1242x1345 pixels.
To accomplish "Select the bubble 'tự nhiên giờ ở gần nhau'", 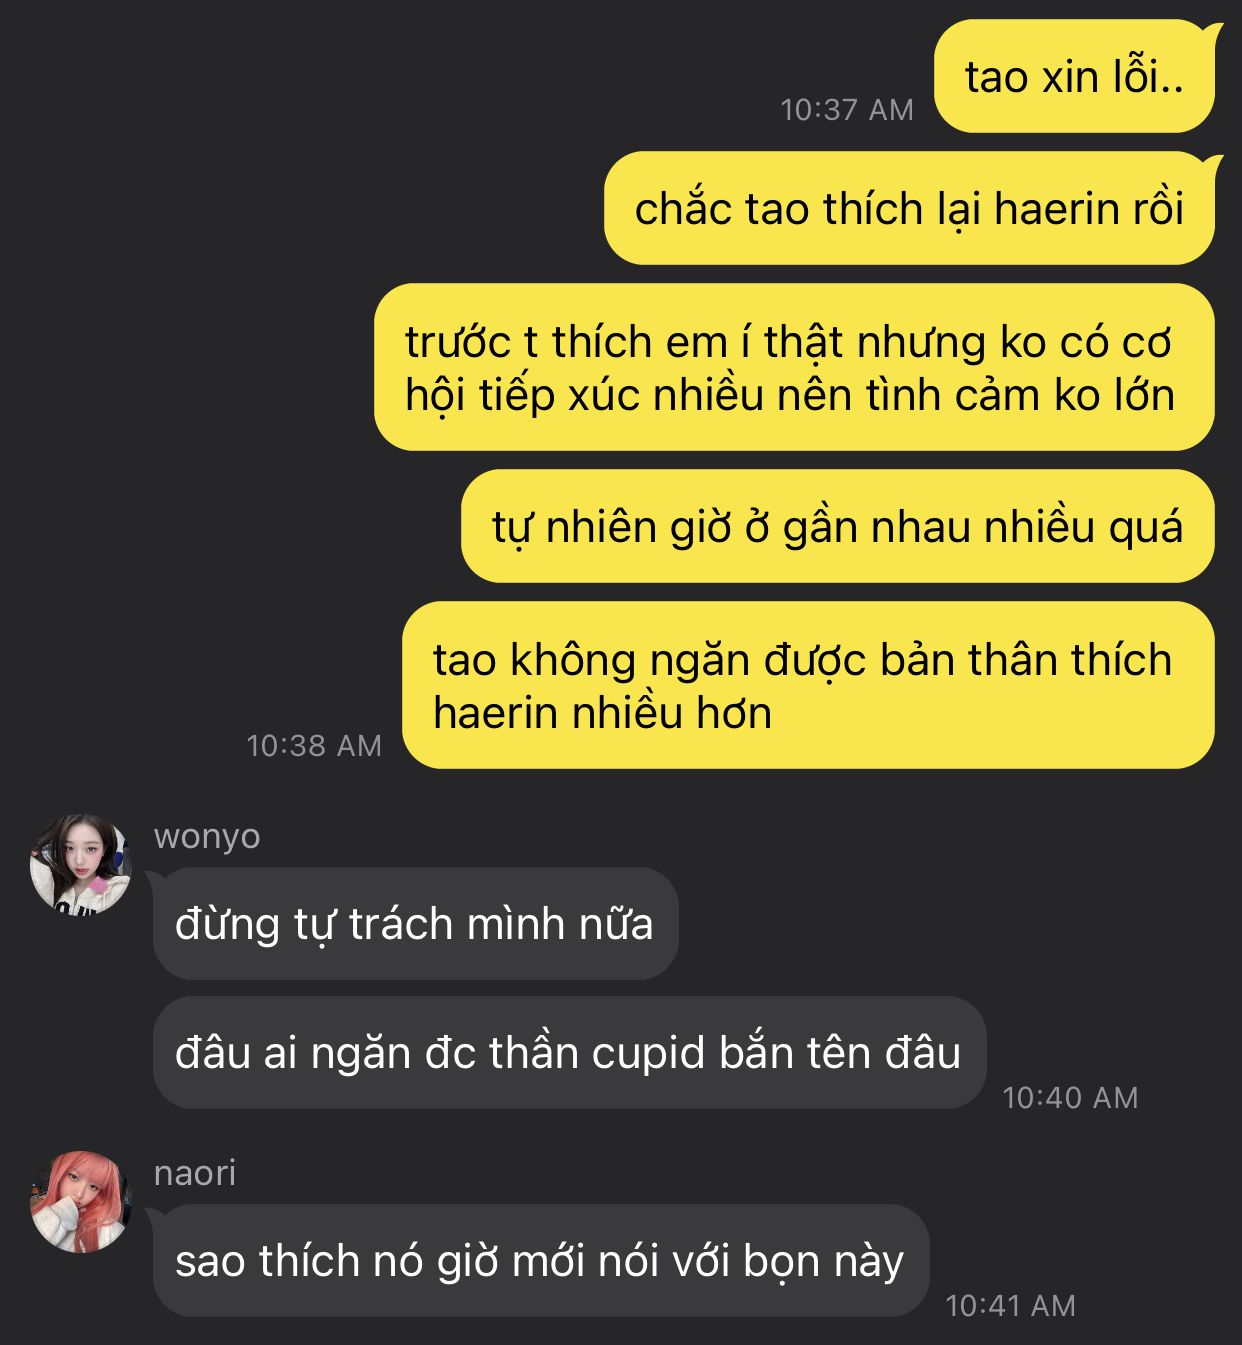I will (x=837, y=526).
